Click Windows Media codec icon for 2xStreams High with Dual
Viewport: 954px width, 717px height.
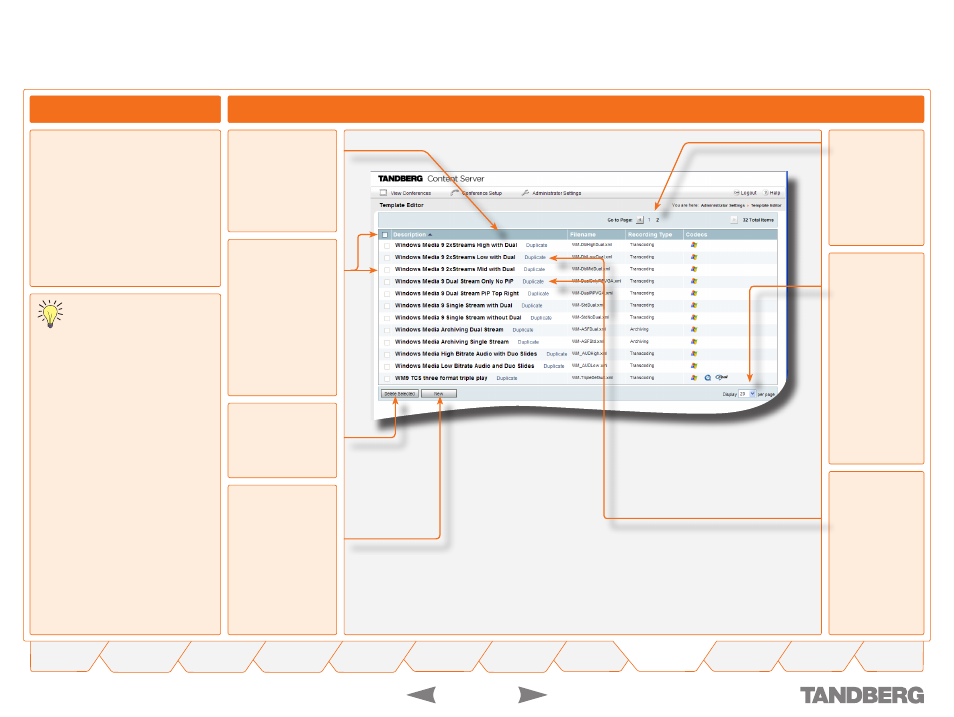pos(694,245)
